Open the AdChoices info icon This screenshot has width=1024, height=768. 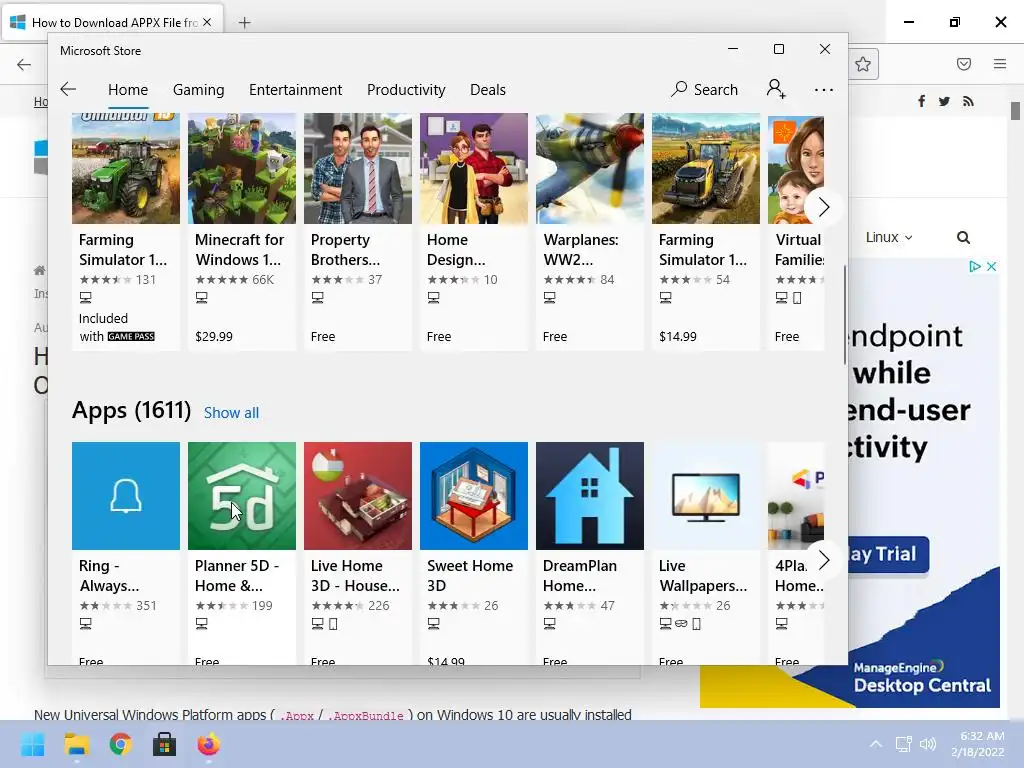974,266
